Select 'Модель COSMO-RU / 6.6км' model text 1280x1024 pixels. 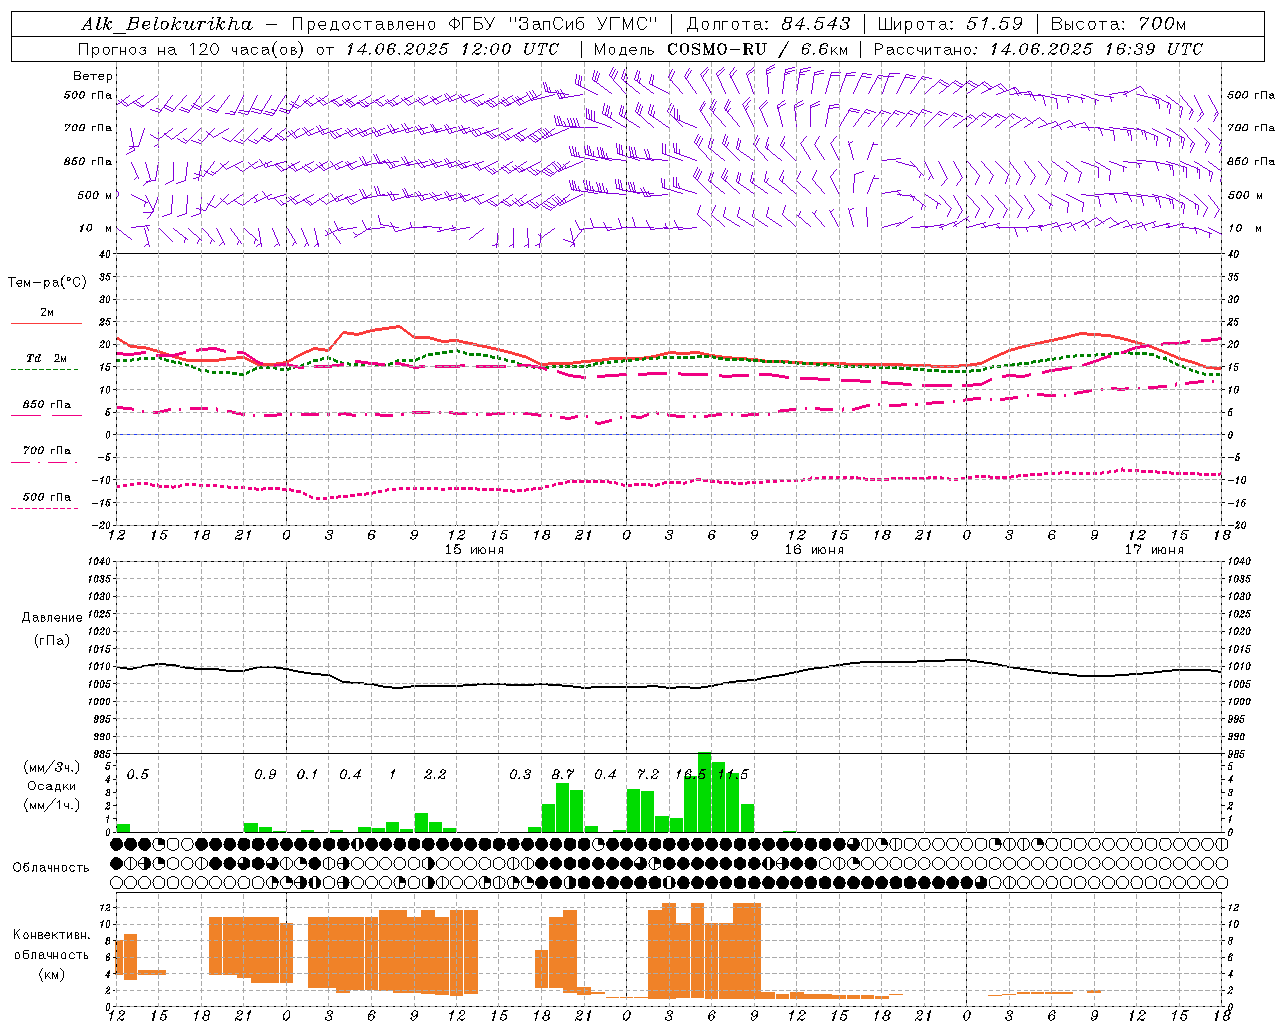coord(721,49)
